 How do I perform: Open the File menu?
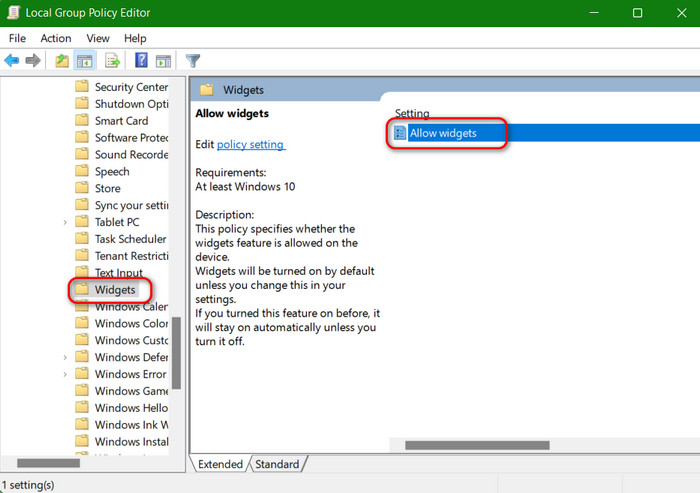(x=17, y=38)
